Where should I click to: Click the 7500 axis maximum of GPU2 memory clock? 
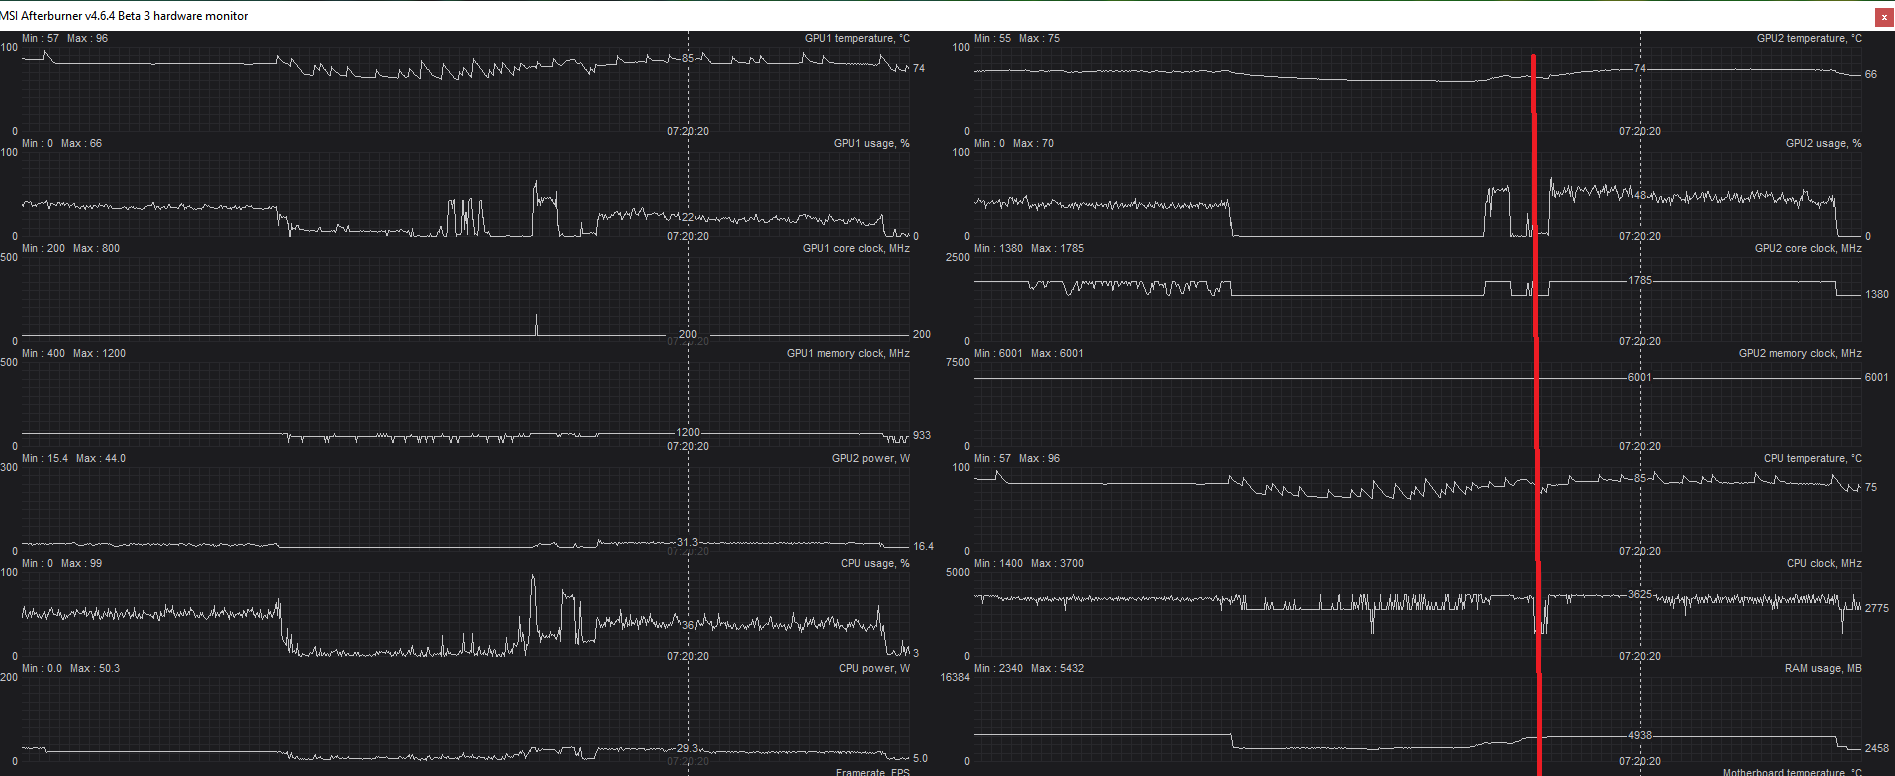(958, 362)
